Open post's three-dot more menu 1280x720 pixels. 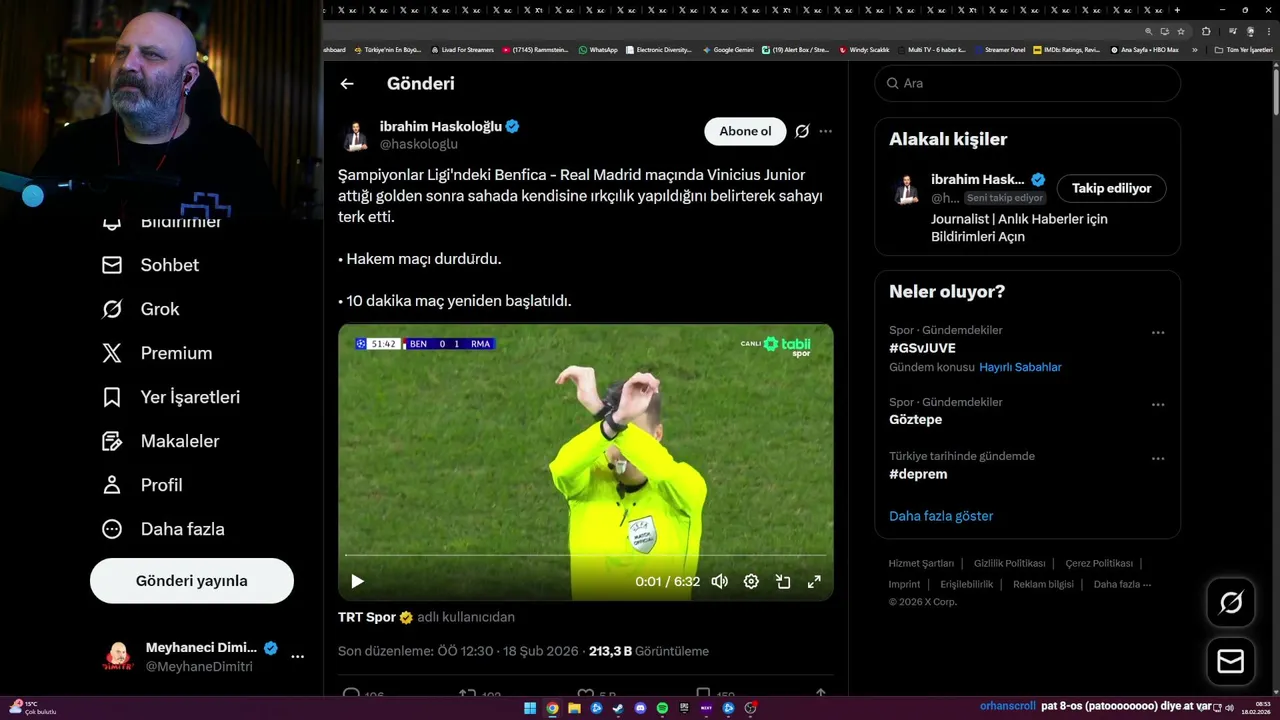[x=825, y=131]
